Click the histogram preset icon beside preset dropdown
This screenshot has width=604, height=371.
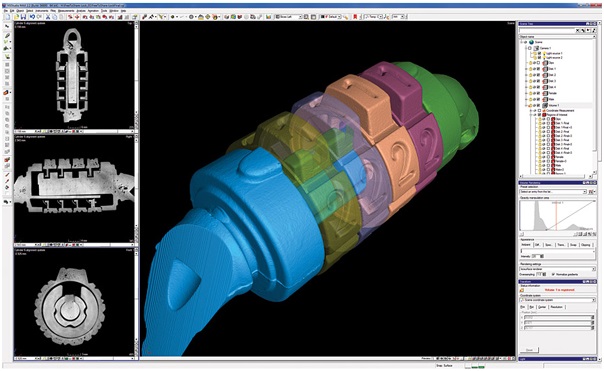click(591, 192)
